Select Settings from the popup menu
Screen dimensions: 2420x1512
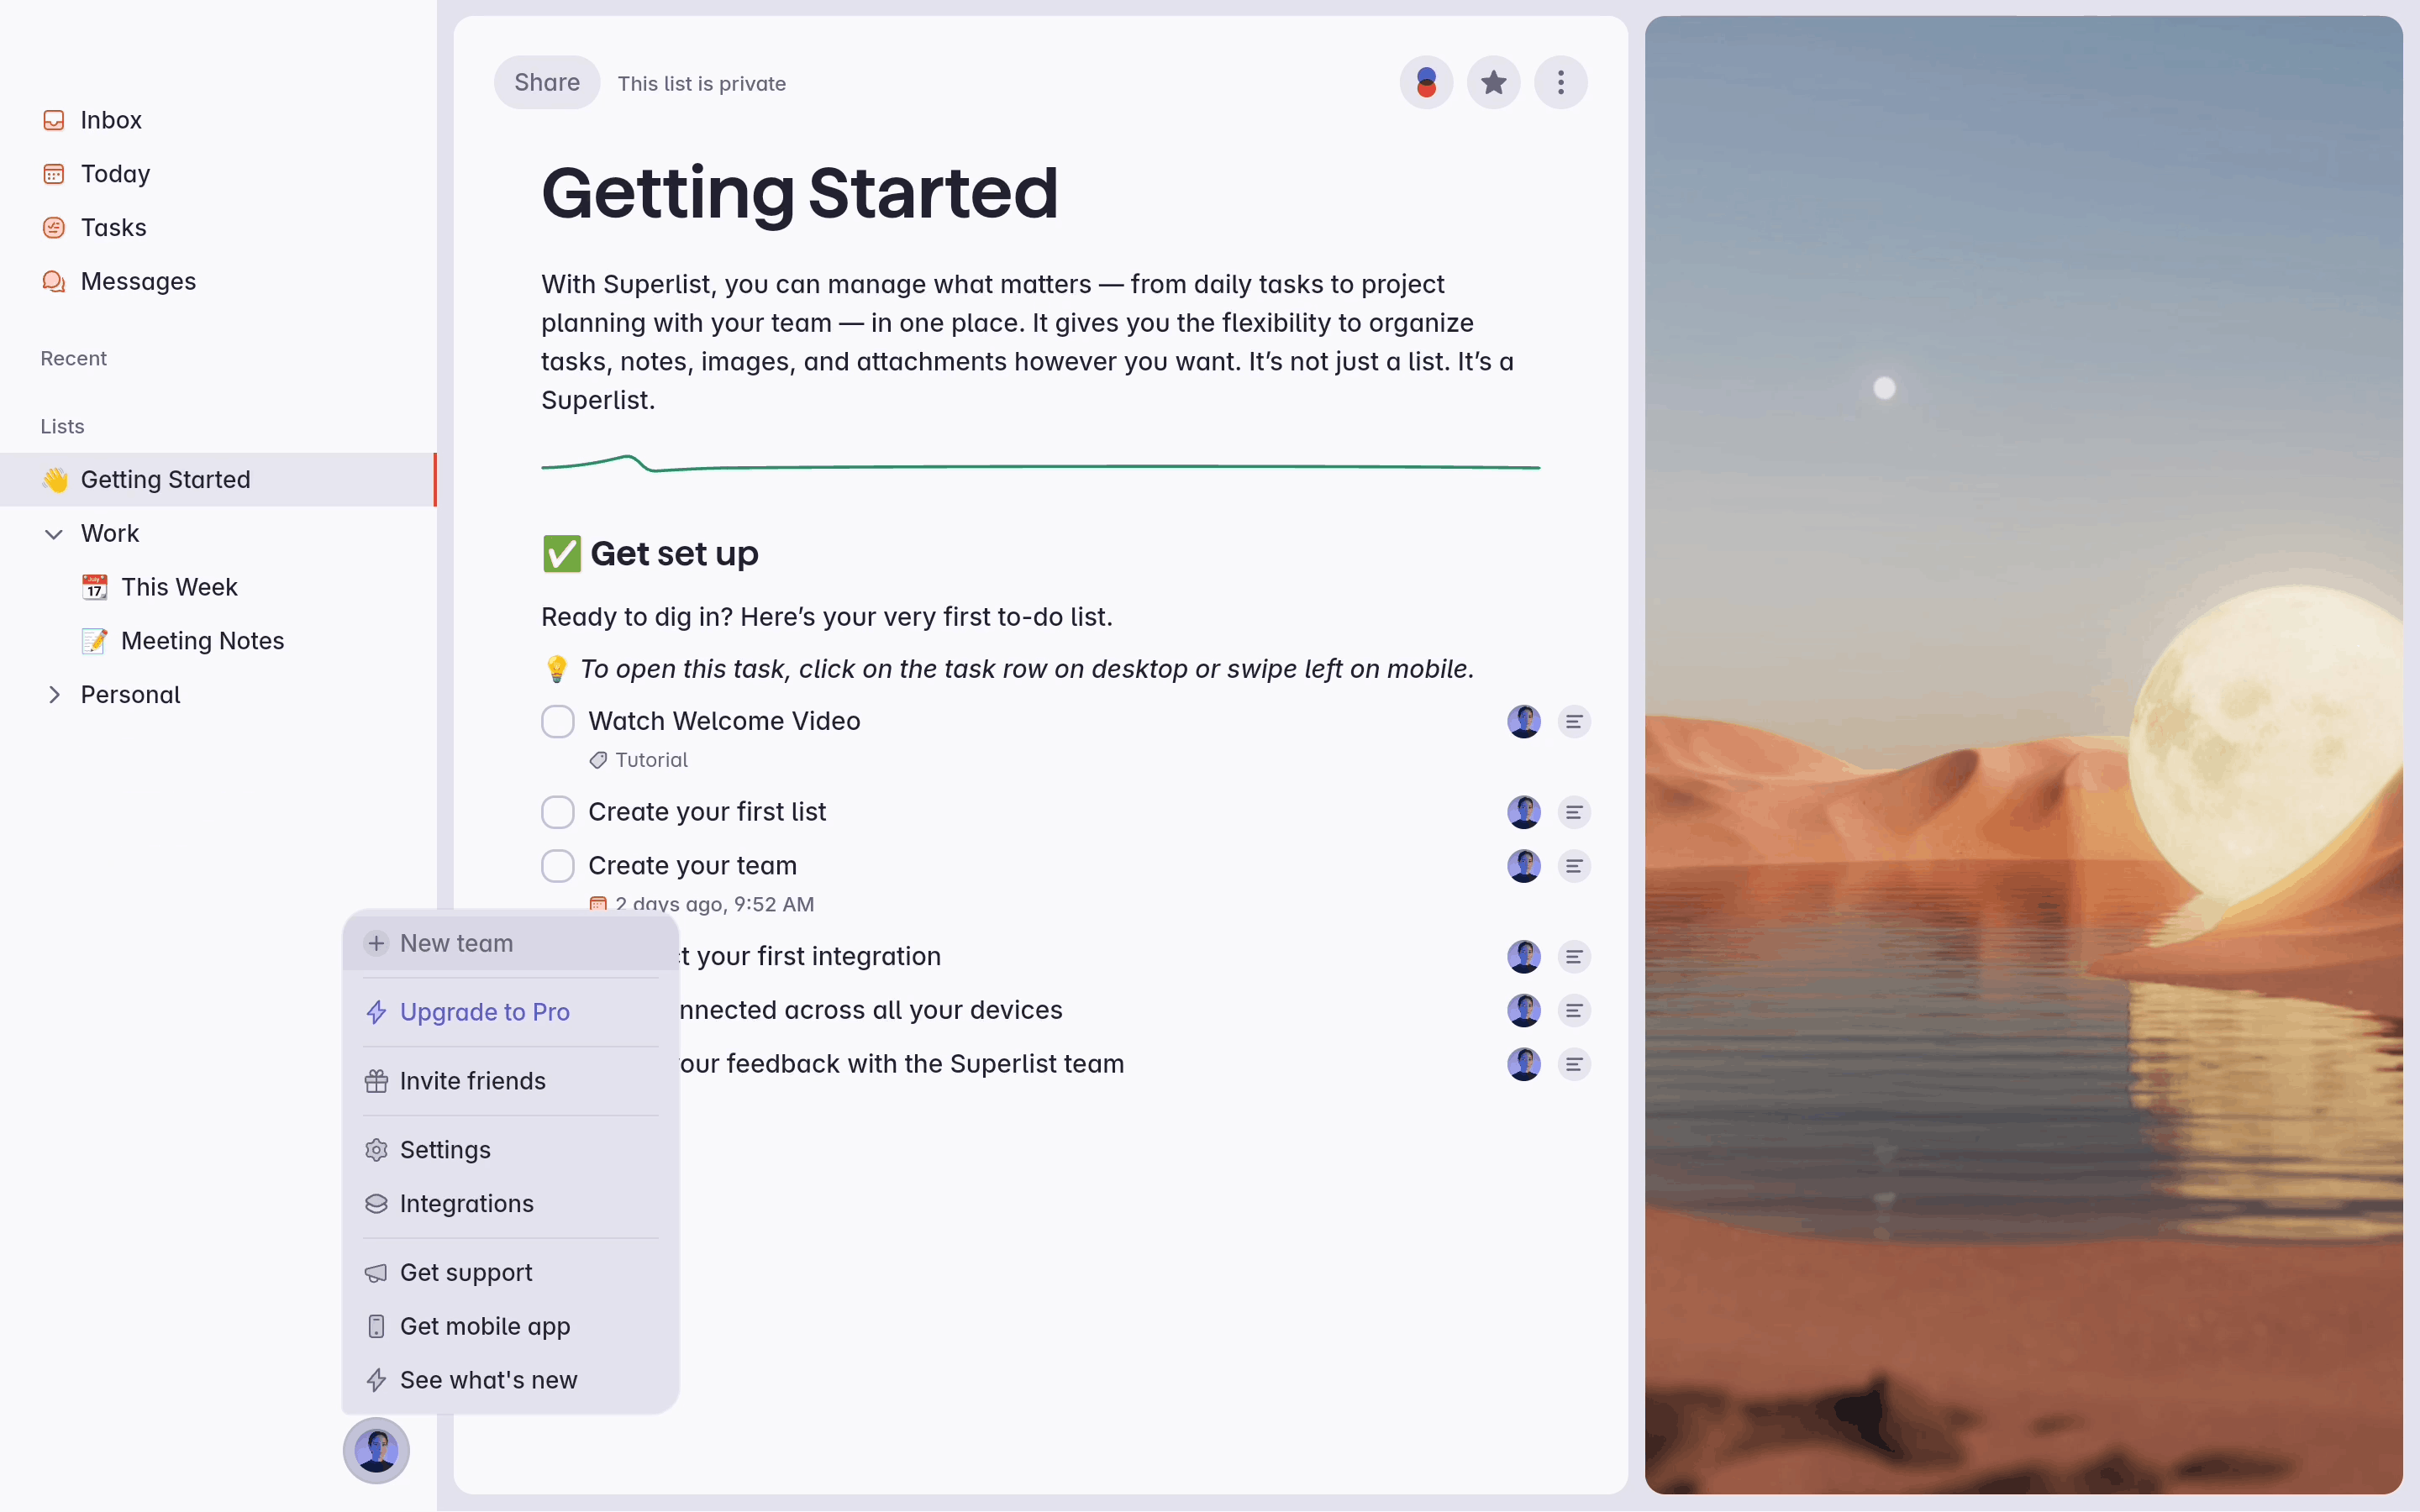click(x=445, y=1150)
